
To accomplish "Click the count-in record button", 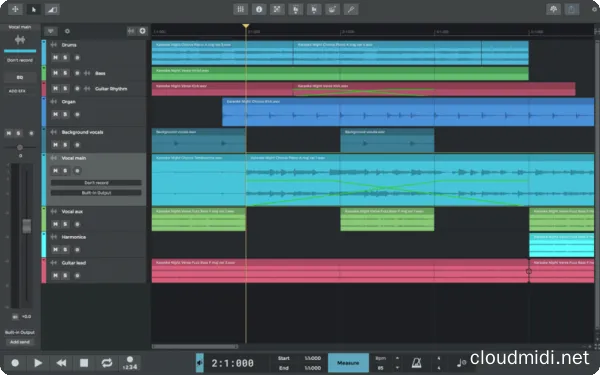I will point(130,363).
